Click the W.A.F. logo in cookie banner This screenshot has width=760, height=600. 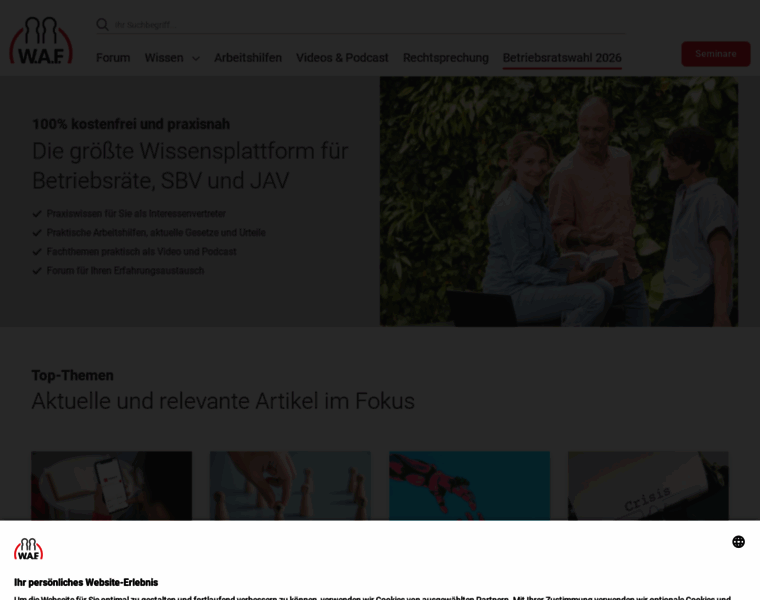[29, 549]
